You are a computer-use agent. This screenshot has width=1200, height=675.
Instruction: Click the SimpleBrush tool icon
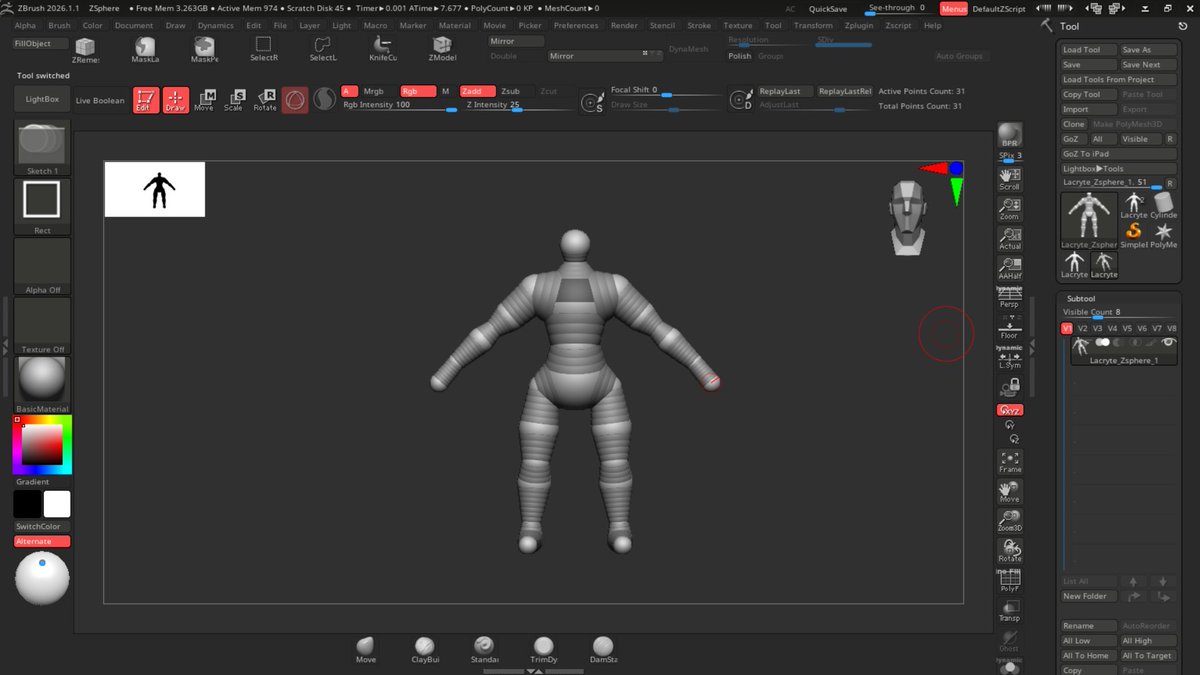click(1134, 233)
